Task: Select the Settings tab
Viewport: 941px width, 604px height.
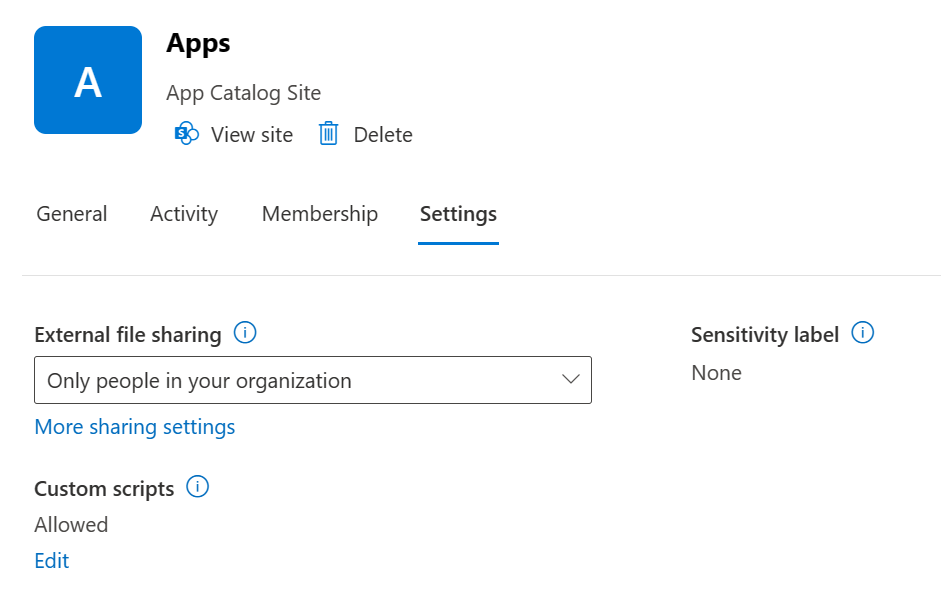Action: (x=458, y=214)
